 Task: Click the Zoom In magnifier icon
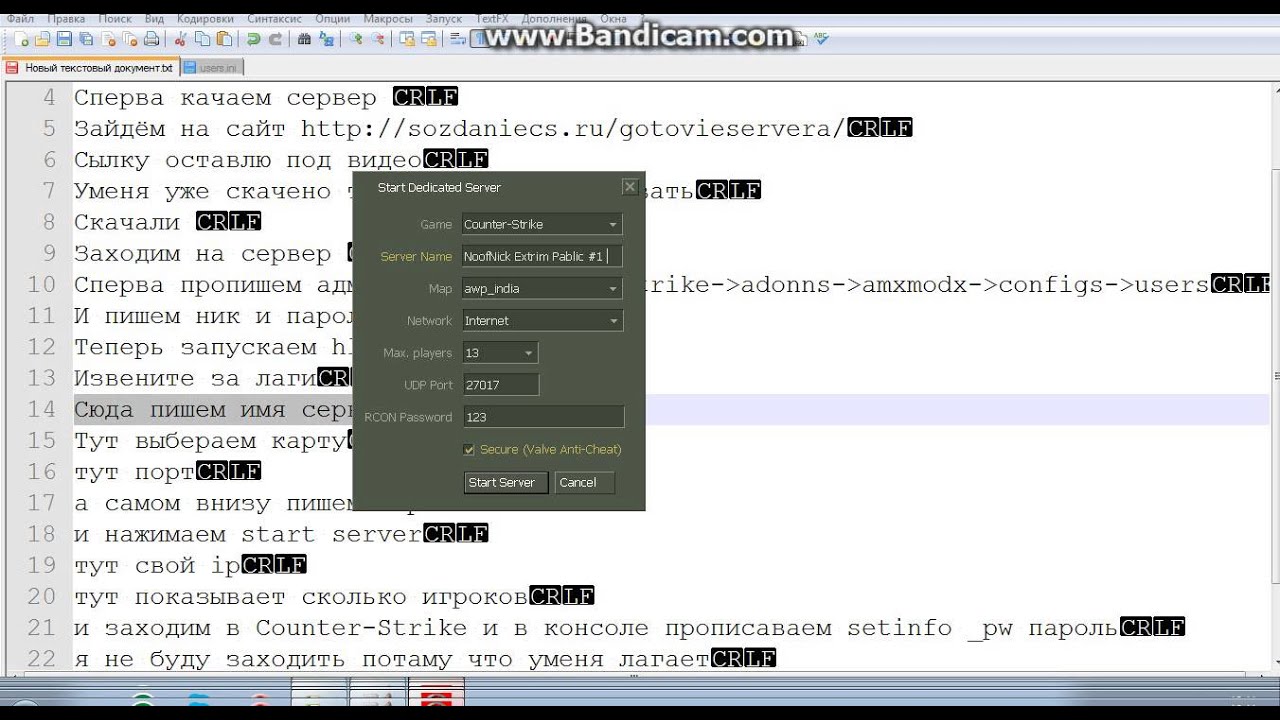coord(355,40)
